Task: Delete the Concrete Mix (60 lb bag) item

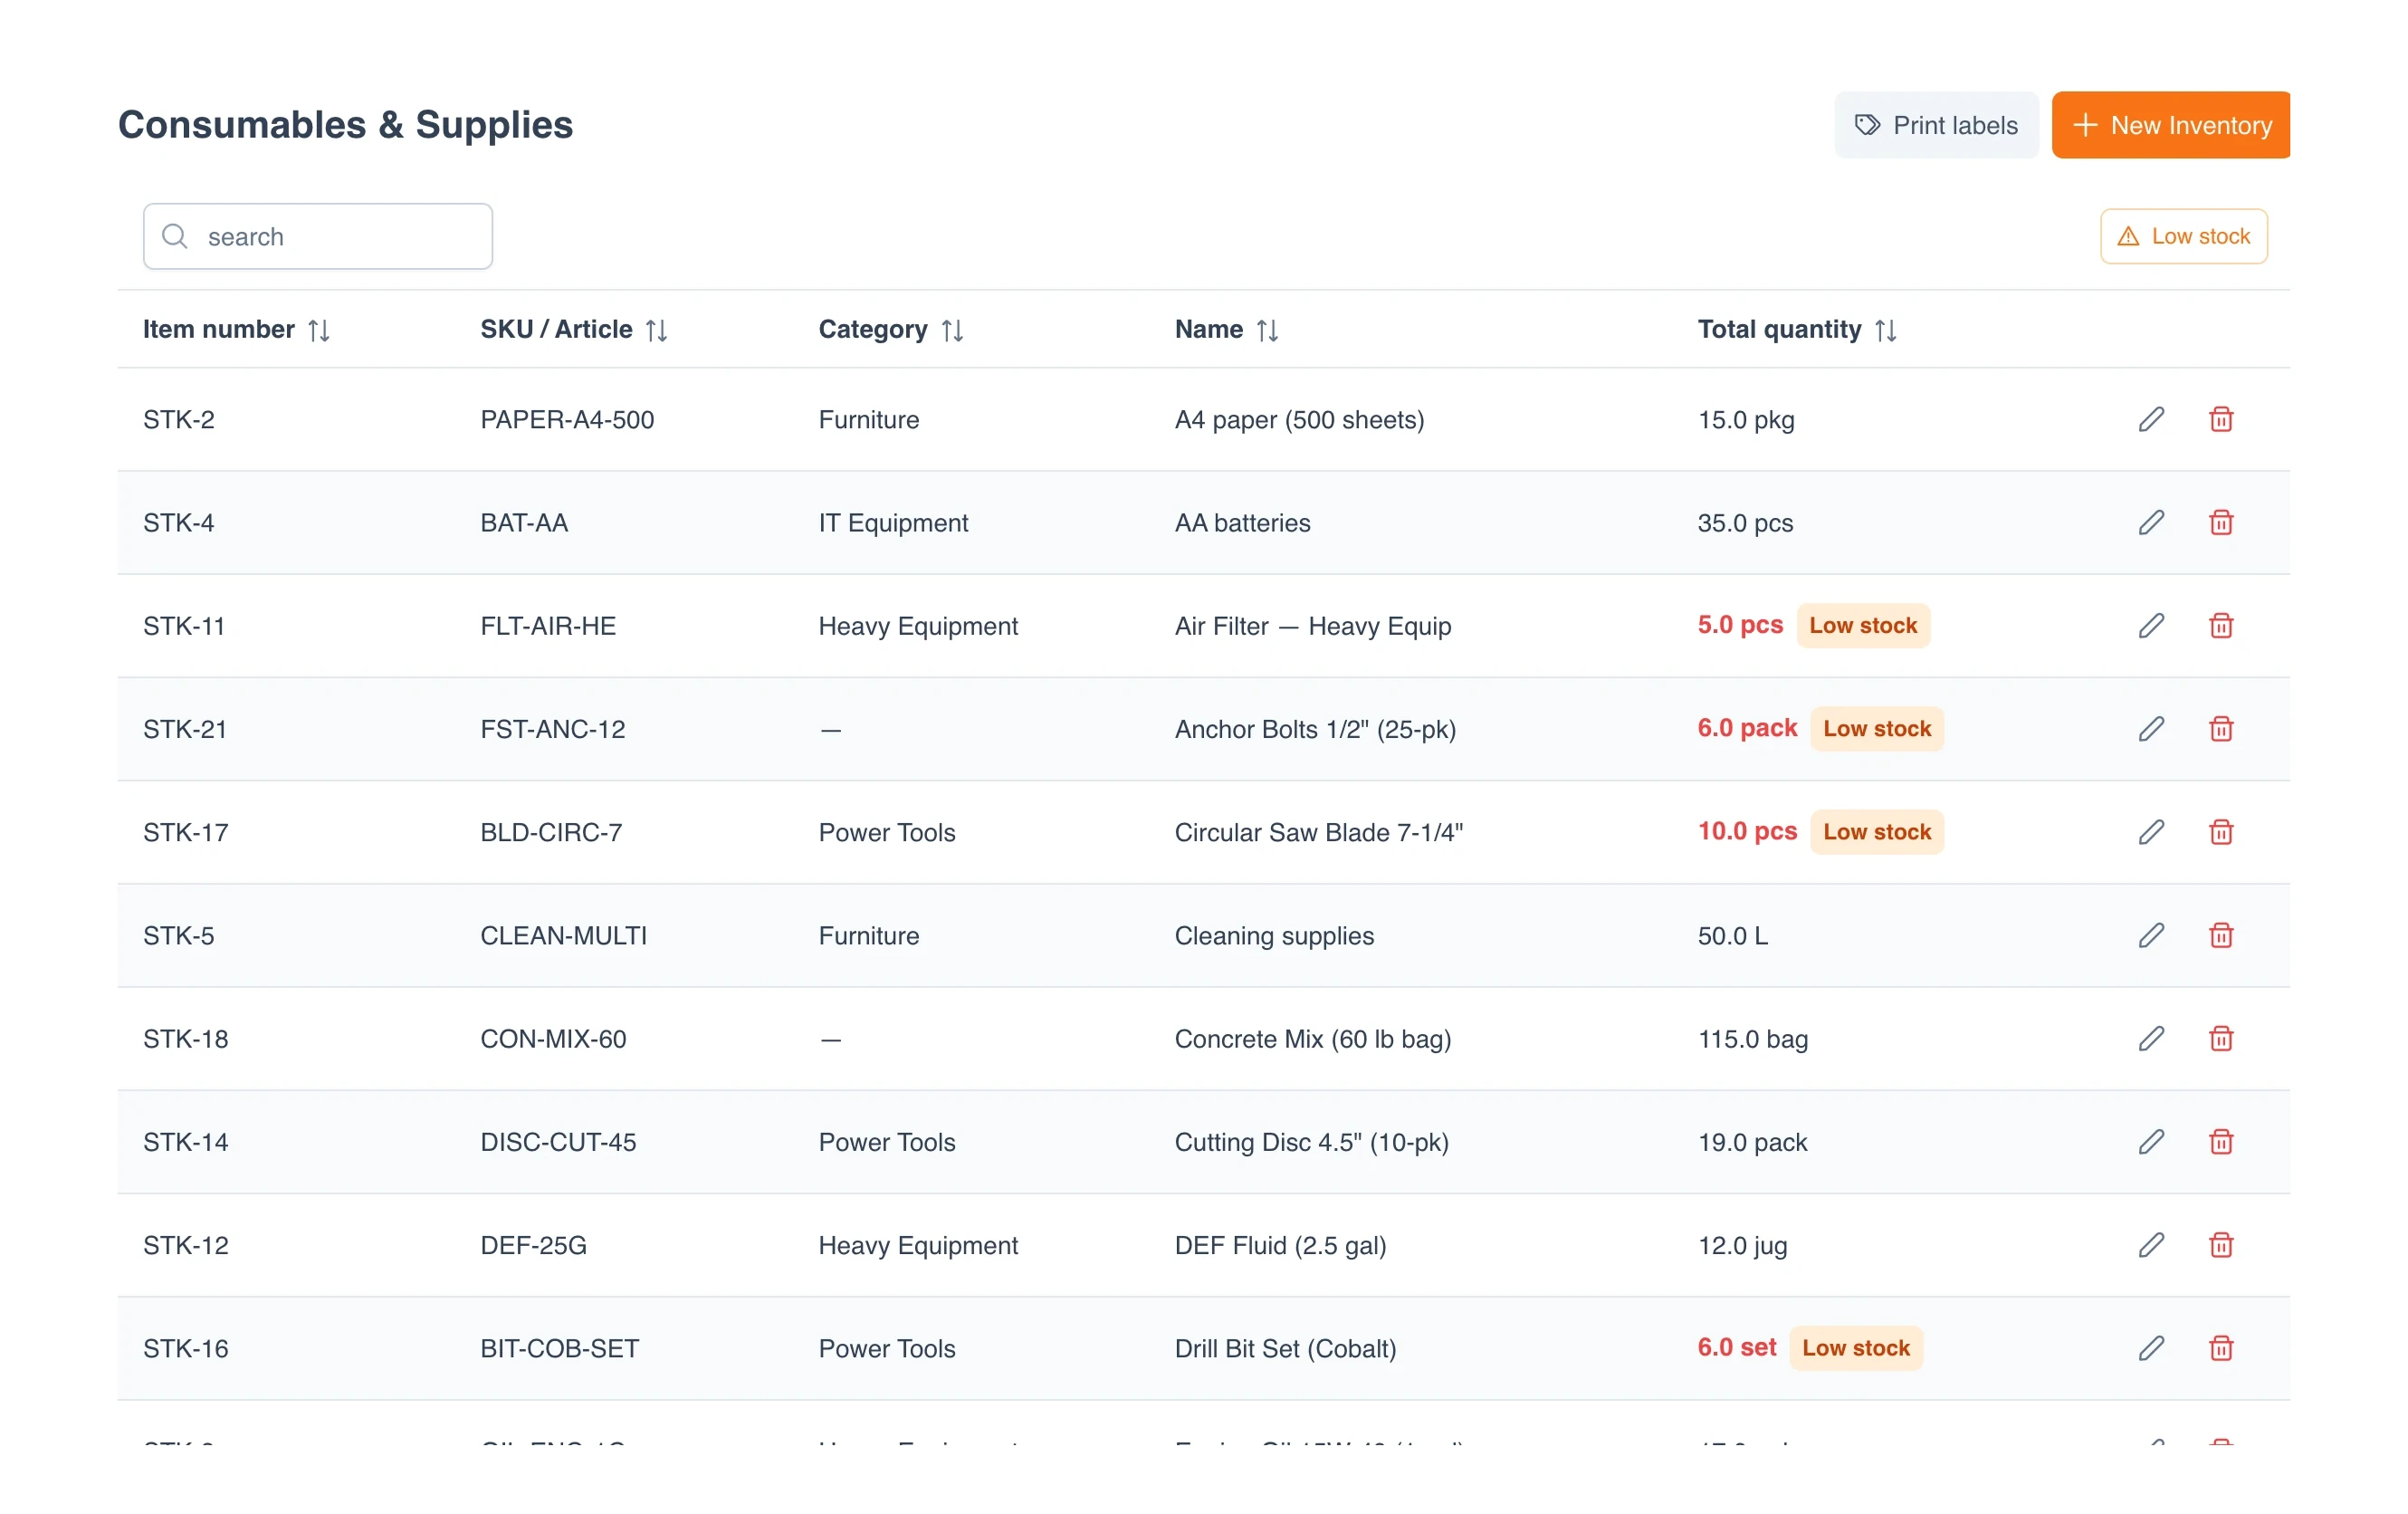Action: (2221, 1037)
